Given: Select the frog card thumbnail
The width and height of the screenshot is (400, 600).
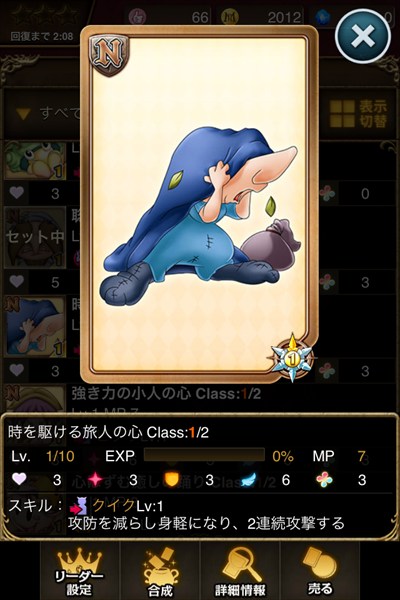Looking at the screenshot, I should click(x=35, y=161).
